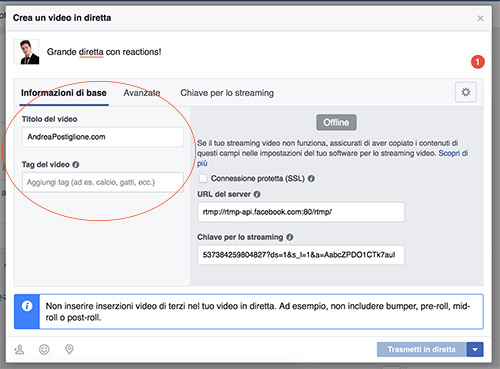Click the Aggiungi tag input field
Image resolution: width=500 pixels, height=369 pixels.
click(x=103, y=182)
